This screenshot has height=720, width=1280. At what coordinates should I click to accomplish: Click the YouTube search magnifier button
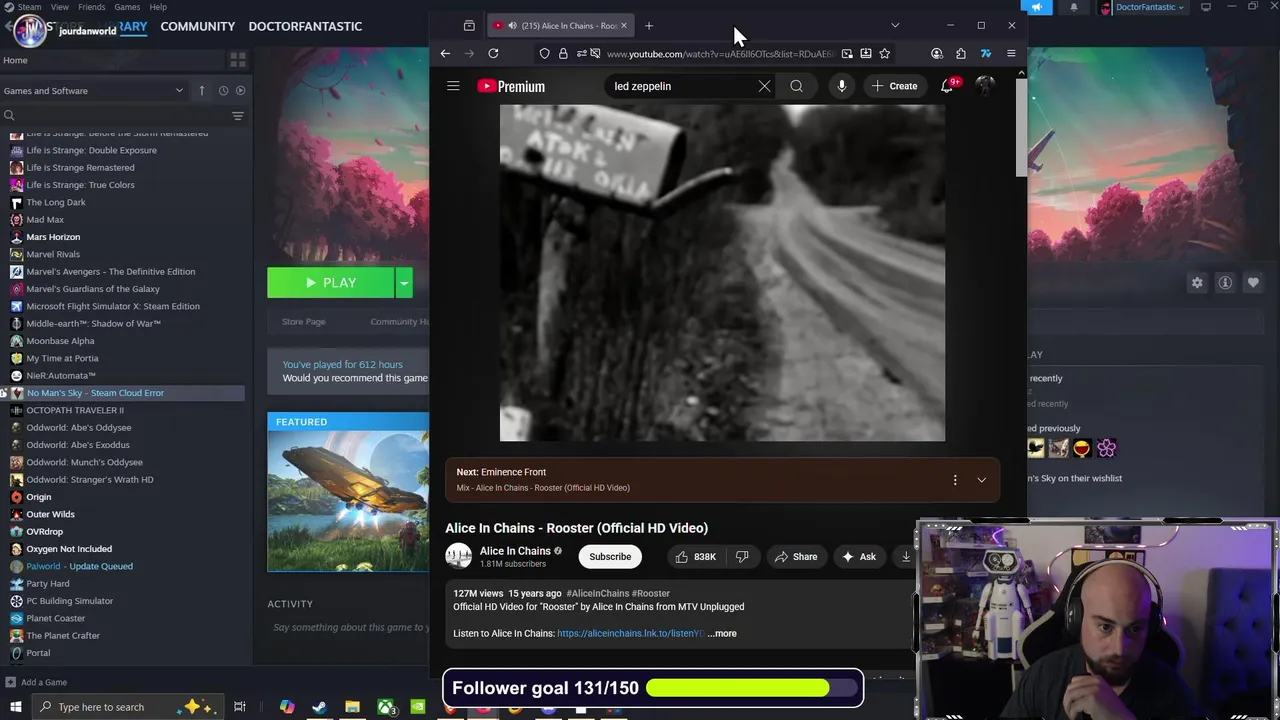pyautogui.click(x=796, y=86)
